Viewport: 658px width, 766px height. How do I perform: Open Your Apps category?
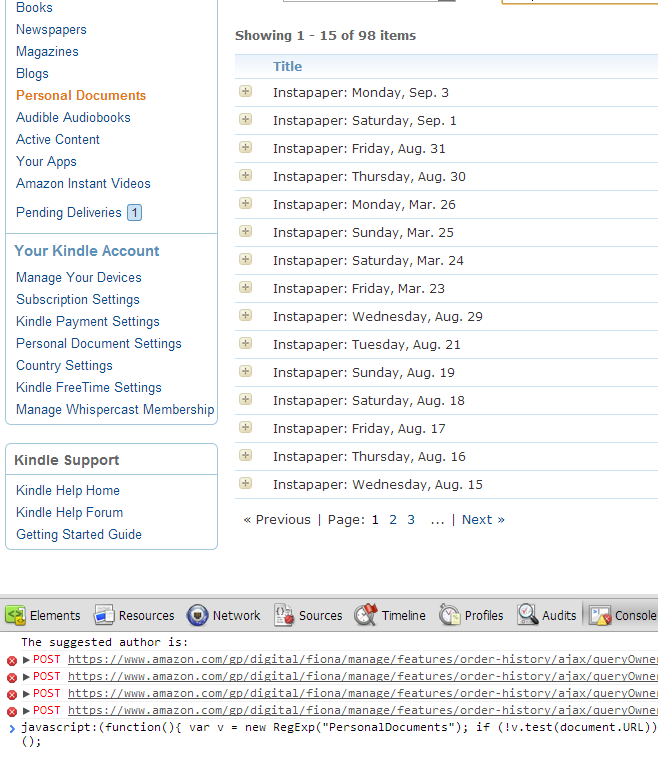coord(46,162)
